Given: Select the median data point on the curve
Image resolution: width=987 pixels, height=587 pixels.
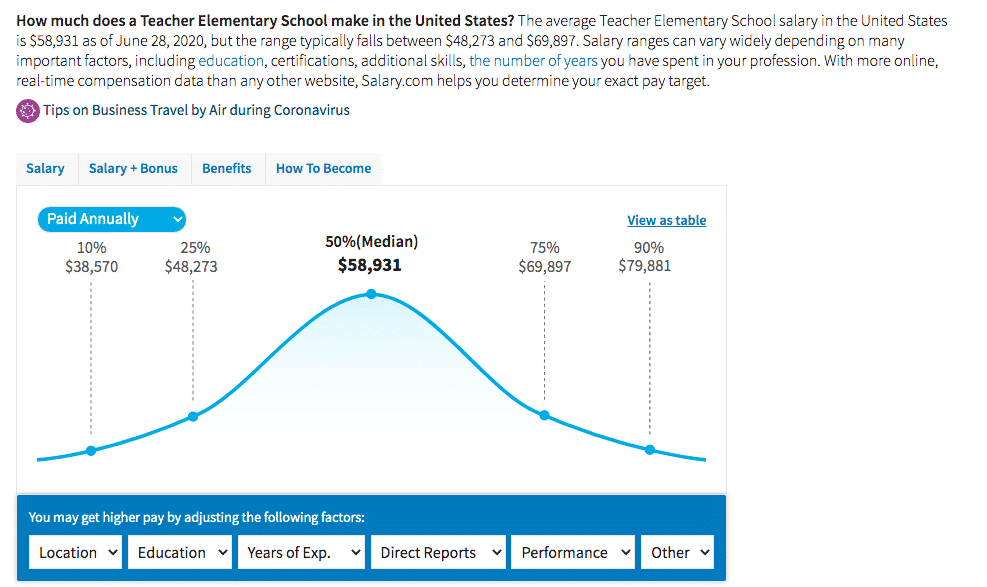Looking at the screenshot, I should [371, 293].
